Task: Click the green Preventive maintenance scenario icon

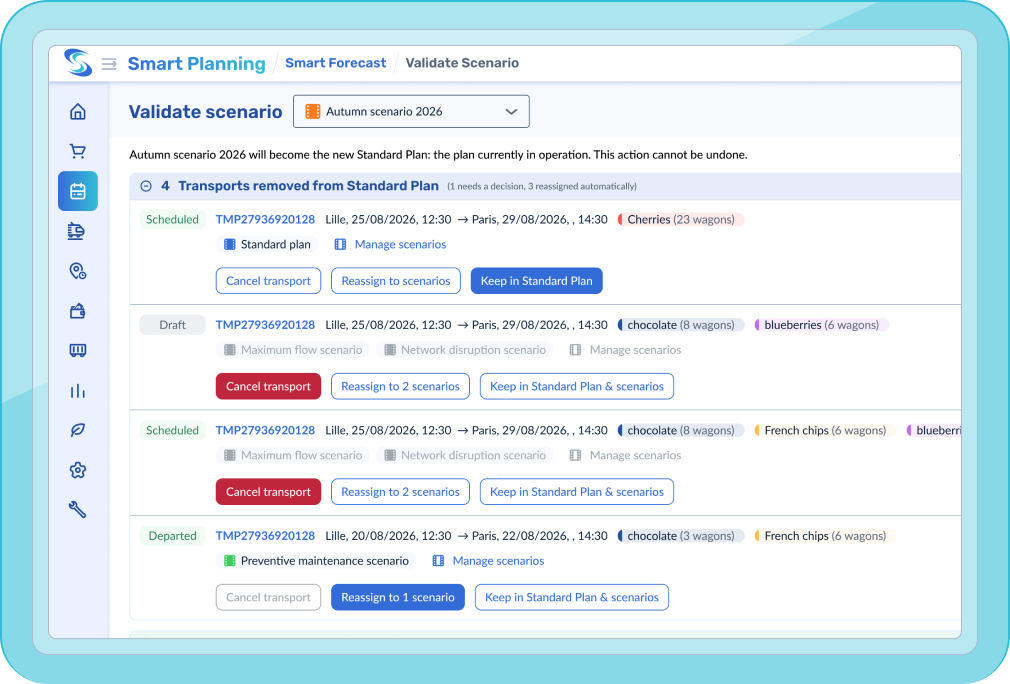Action: tap(229, 561)
